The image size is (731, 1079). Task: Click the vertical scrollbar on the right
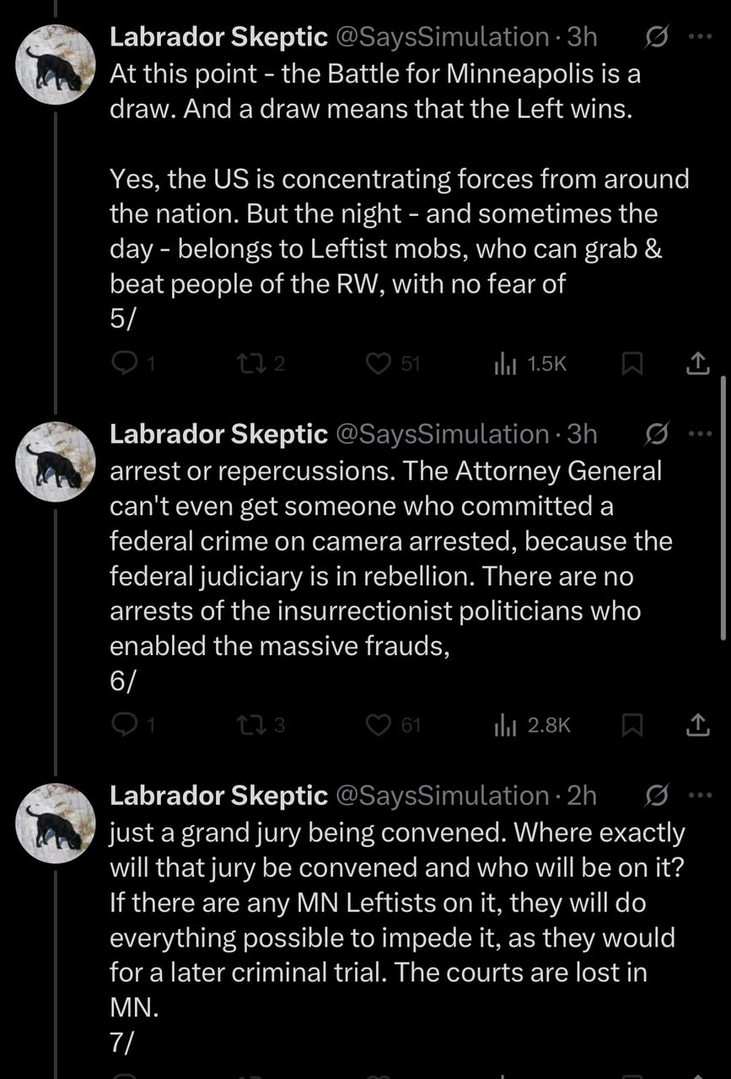click(723, 508)
